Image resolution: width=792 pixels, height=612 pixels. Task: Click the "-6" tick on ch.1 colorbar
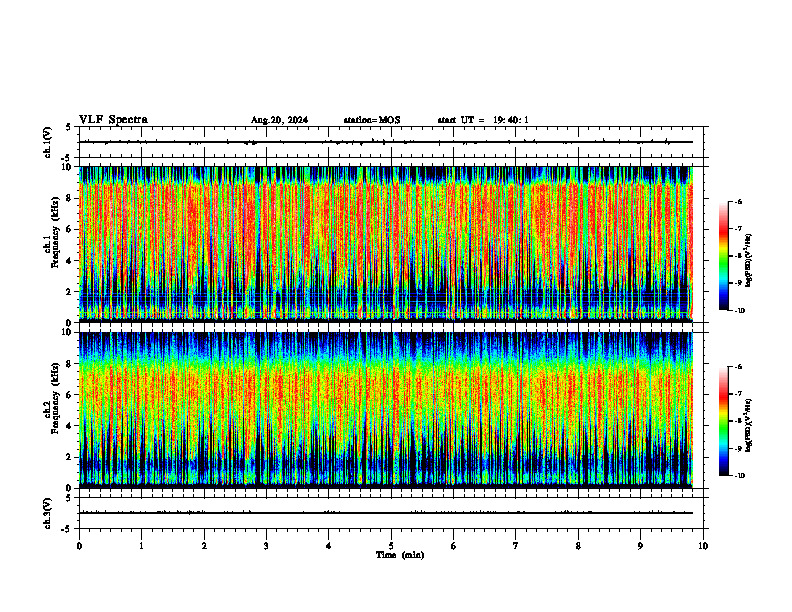coord(738,201)
